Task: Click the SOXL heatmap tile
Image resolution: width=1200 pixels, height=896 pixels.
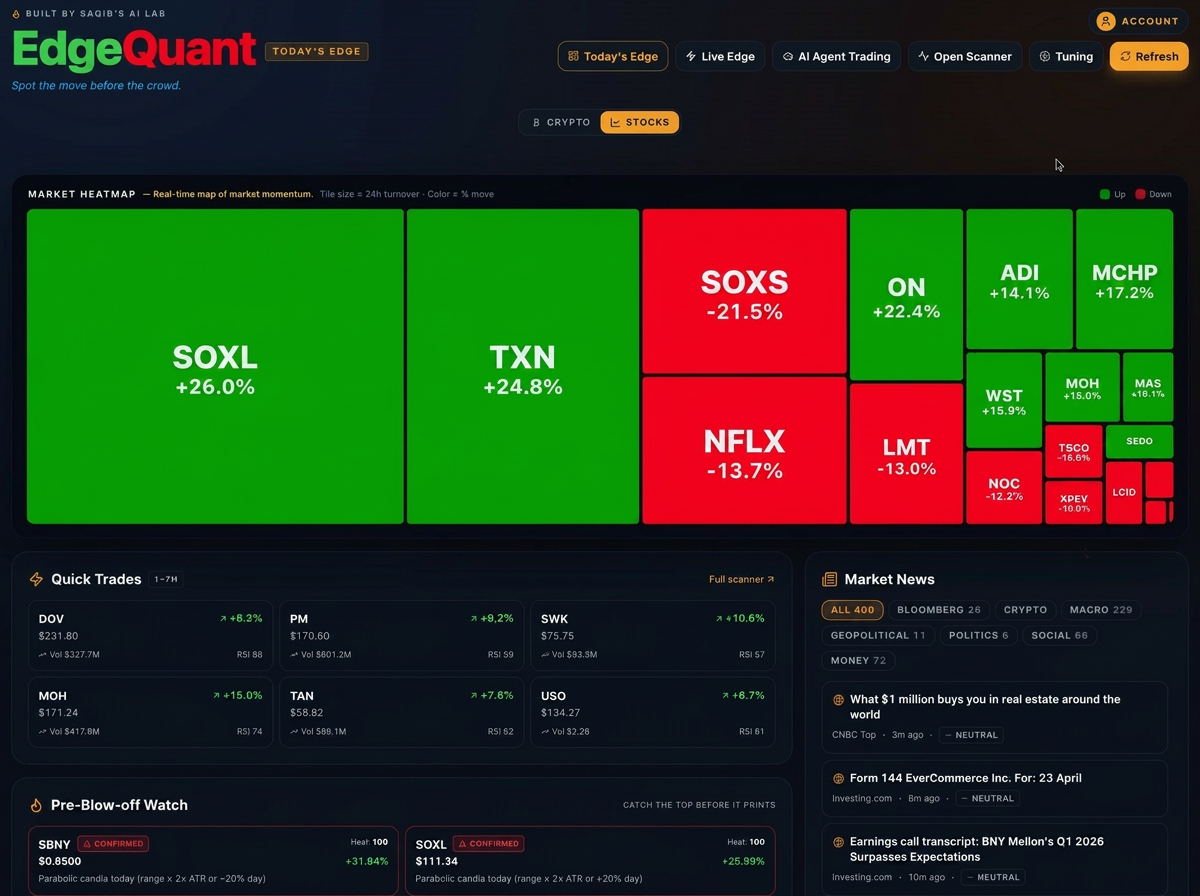Action: click(215, 367)
